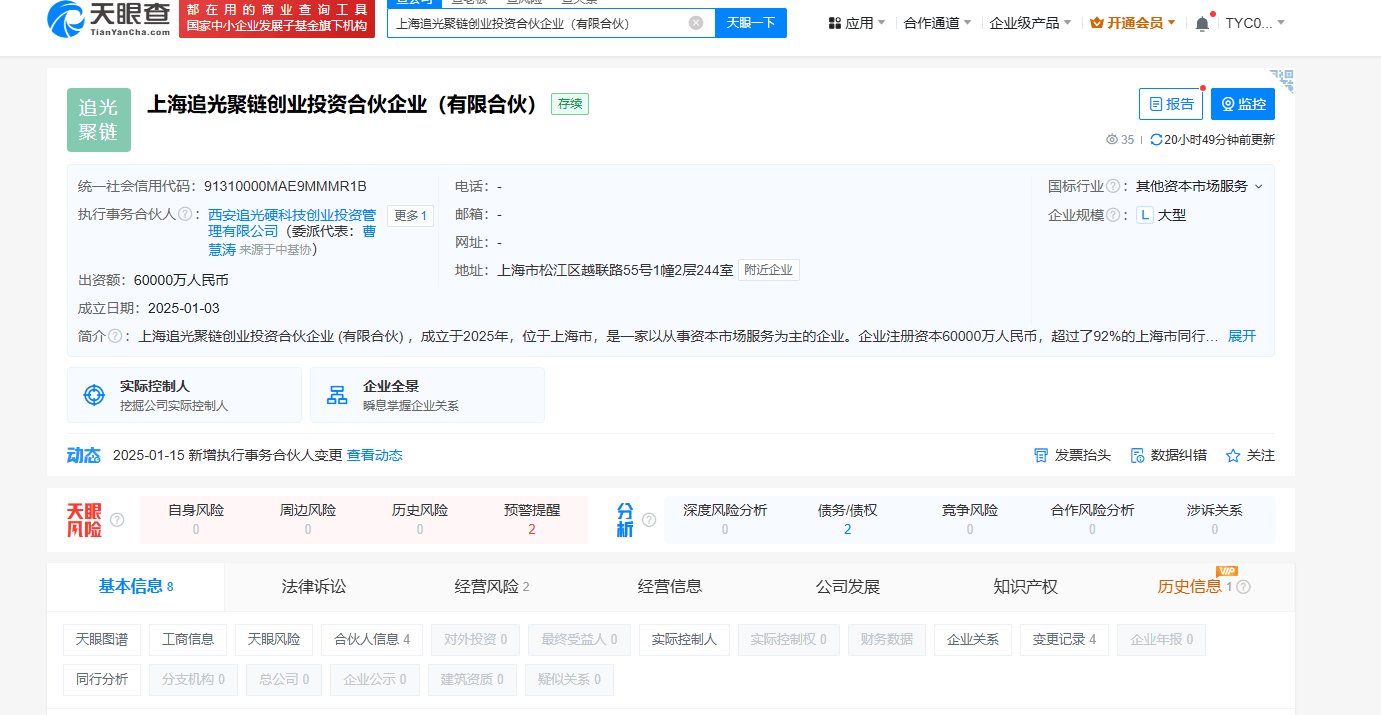Click the help icon next to 分析
The width and height of the screenshot is (1381, 715).
pos(649,520)
